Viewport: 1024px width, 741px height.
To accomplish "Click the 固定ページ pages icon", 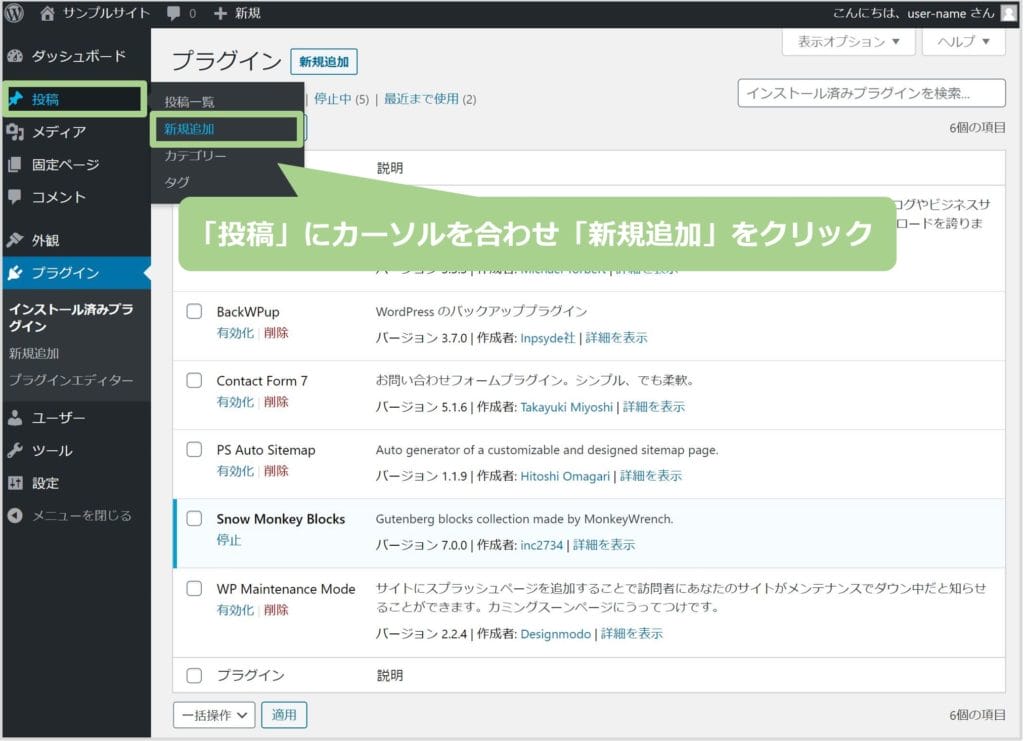I will (15, 165).
